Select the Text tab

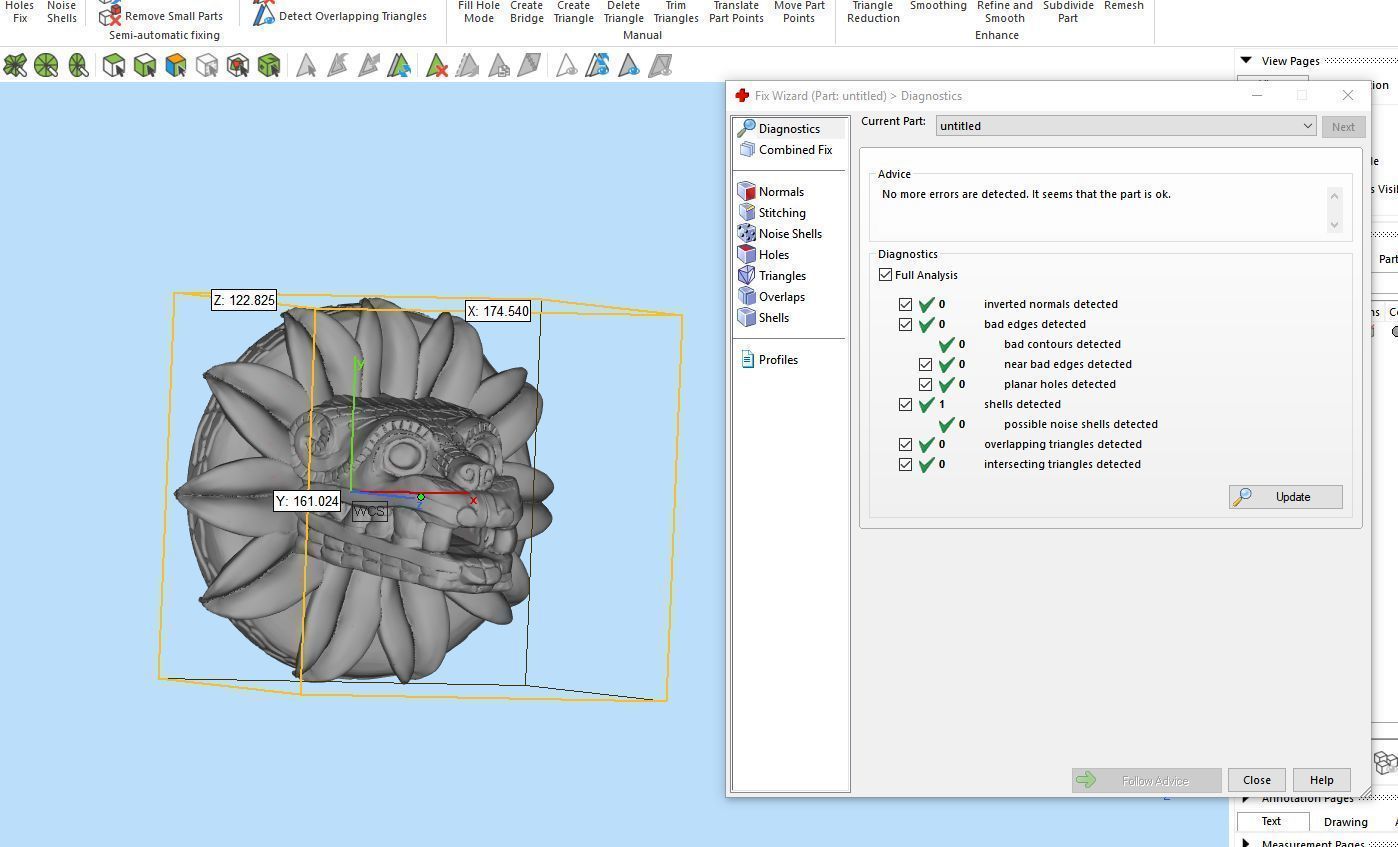[x=1270, y=821]
